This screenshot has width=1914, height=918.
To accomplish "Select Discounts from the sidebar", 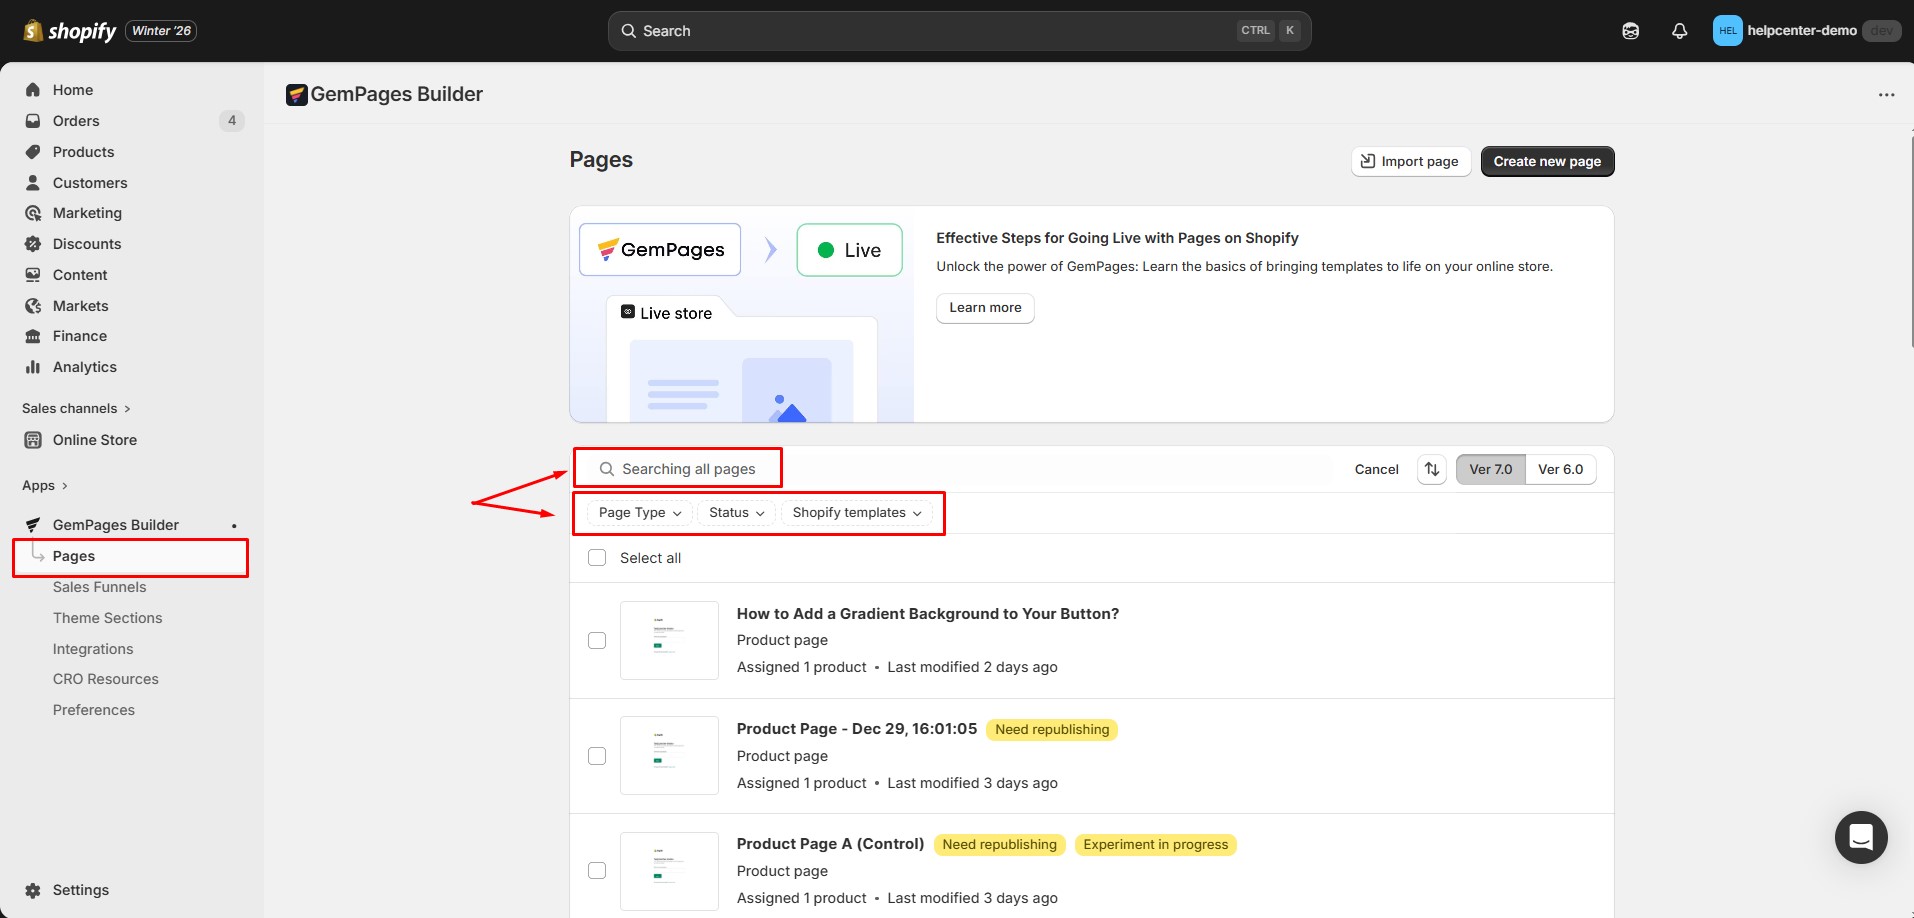I will pos(87,243).
